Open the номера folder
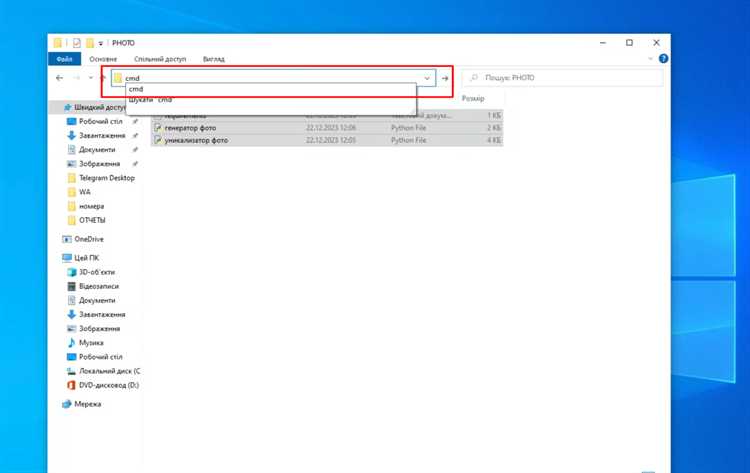 point(91,207)
